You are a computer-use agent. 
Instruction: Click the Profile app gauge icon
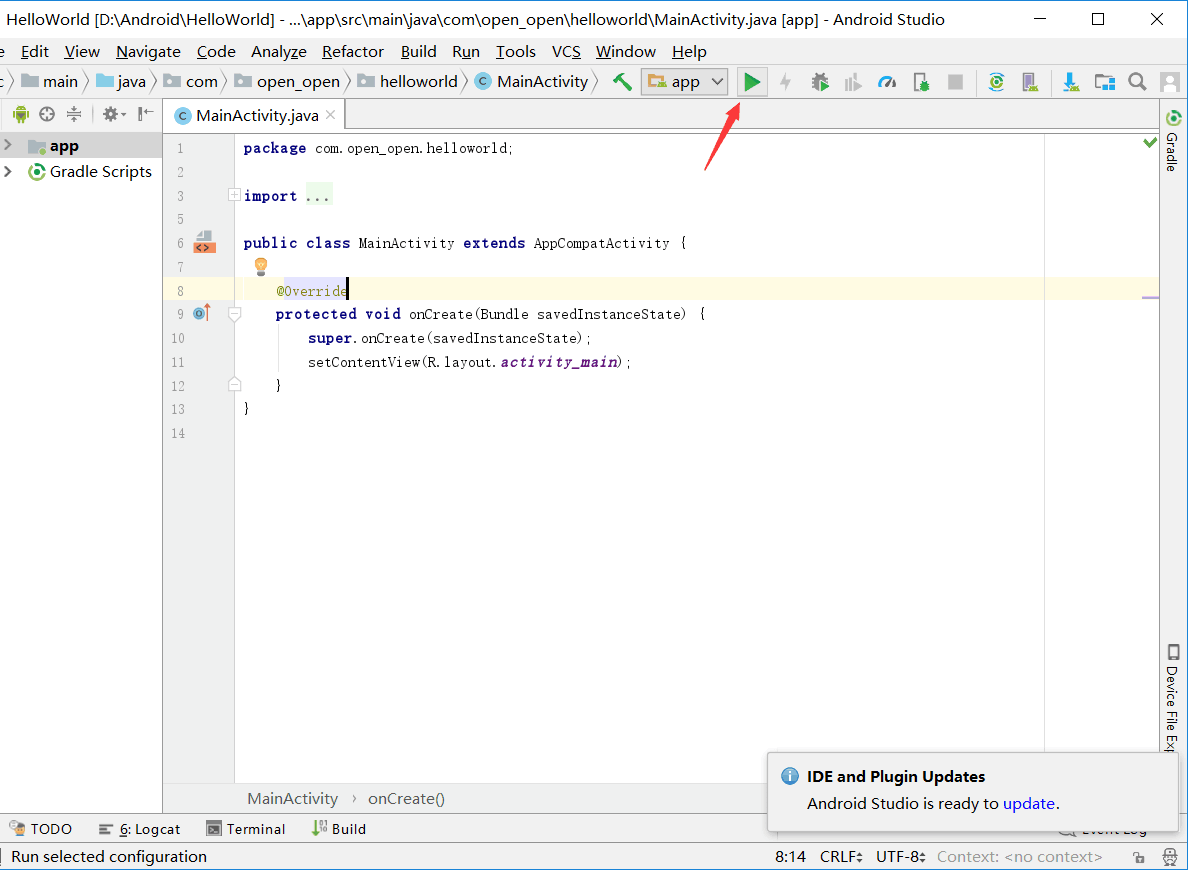[887, 82]
